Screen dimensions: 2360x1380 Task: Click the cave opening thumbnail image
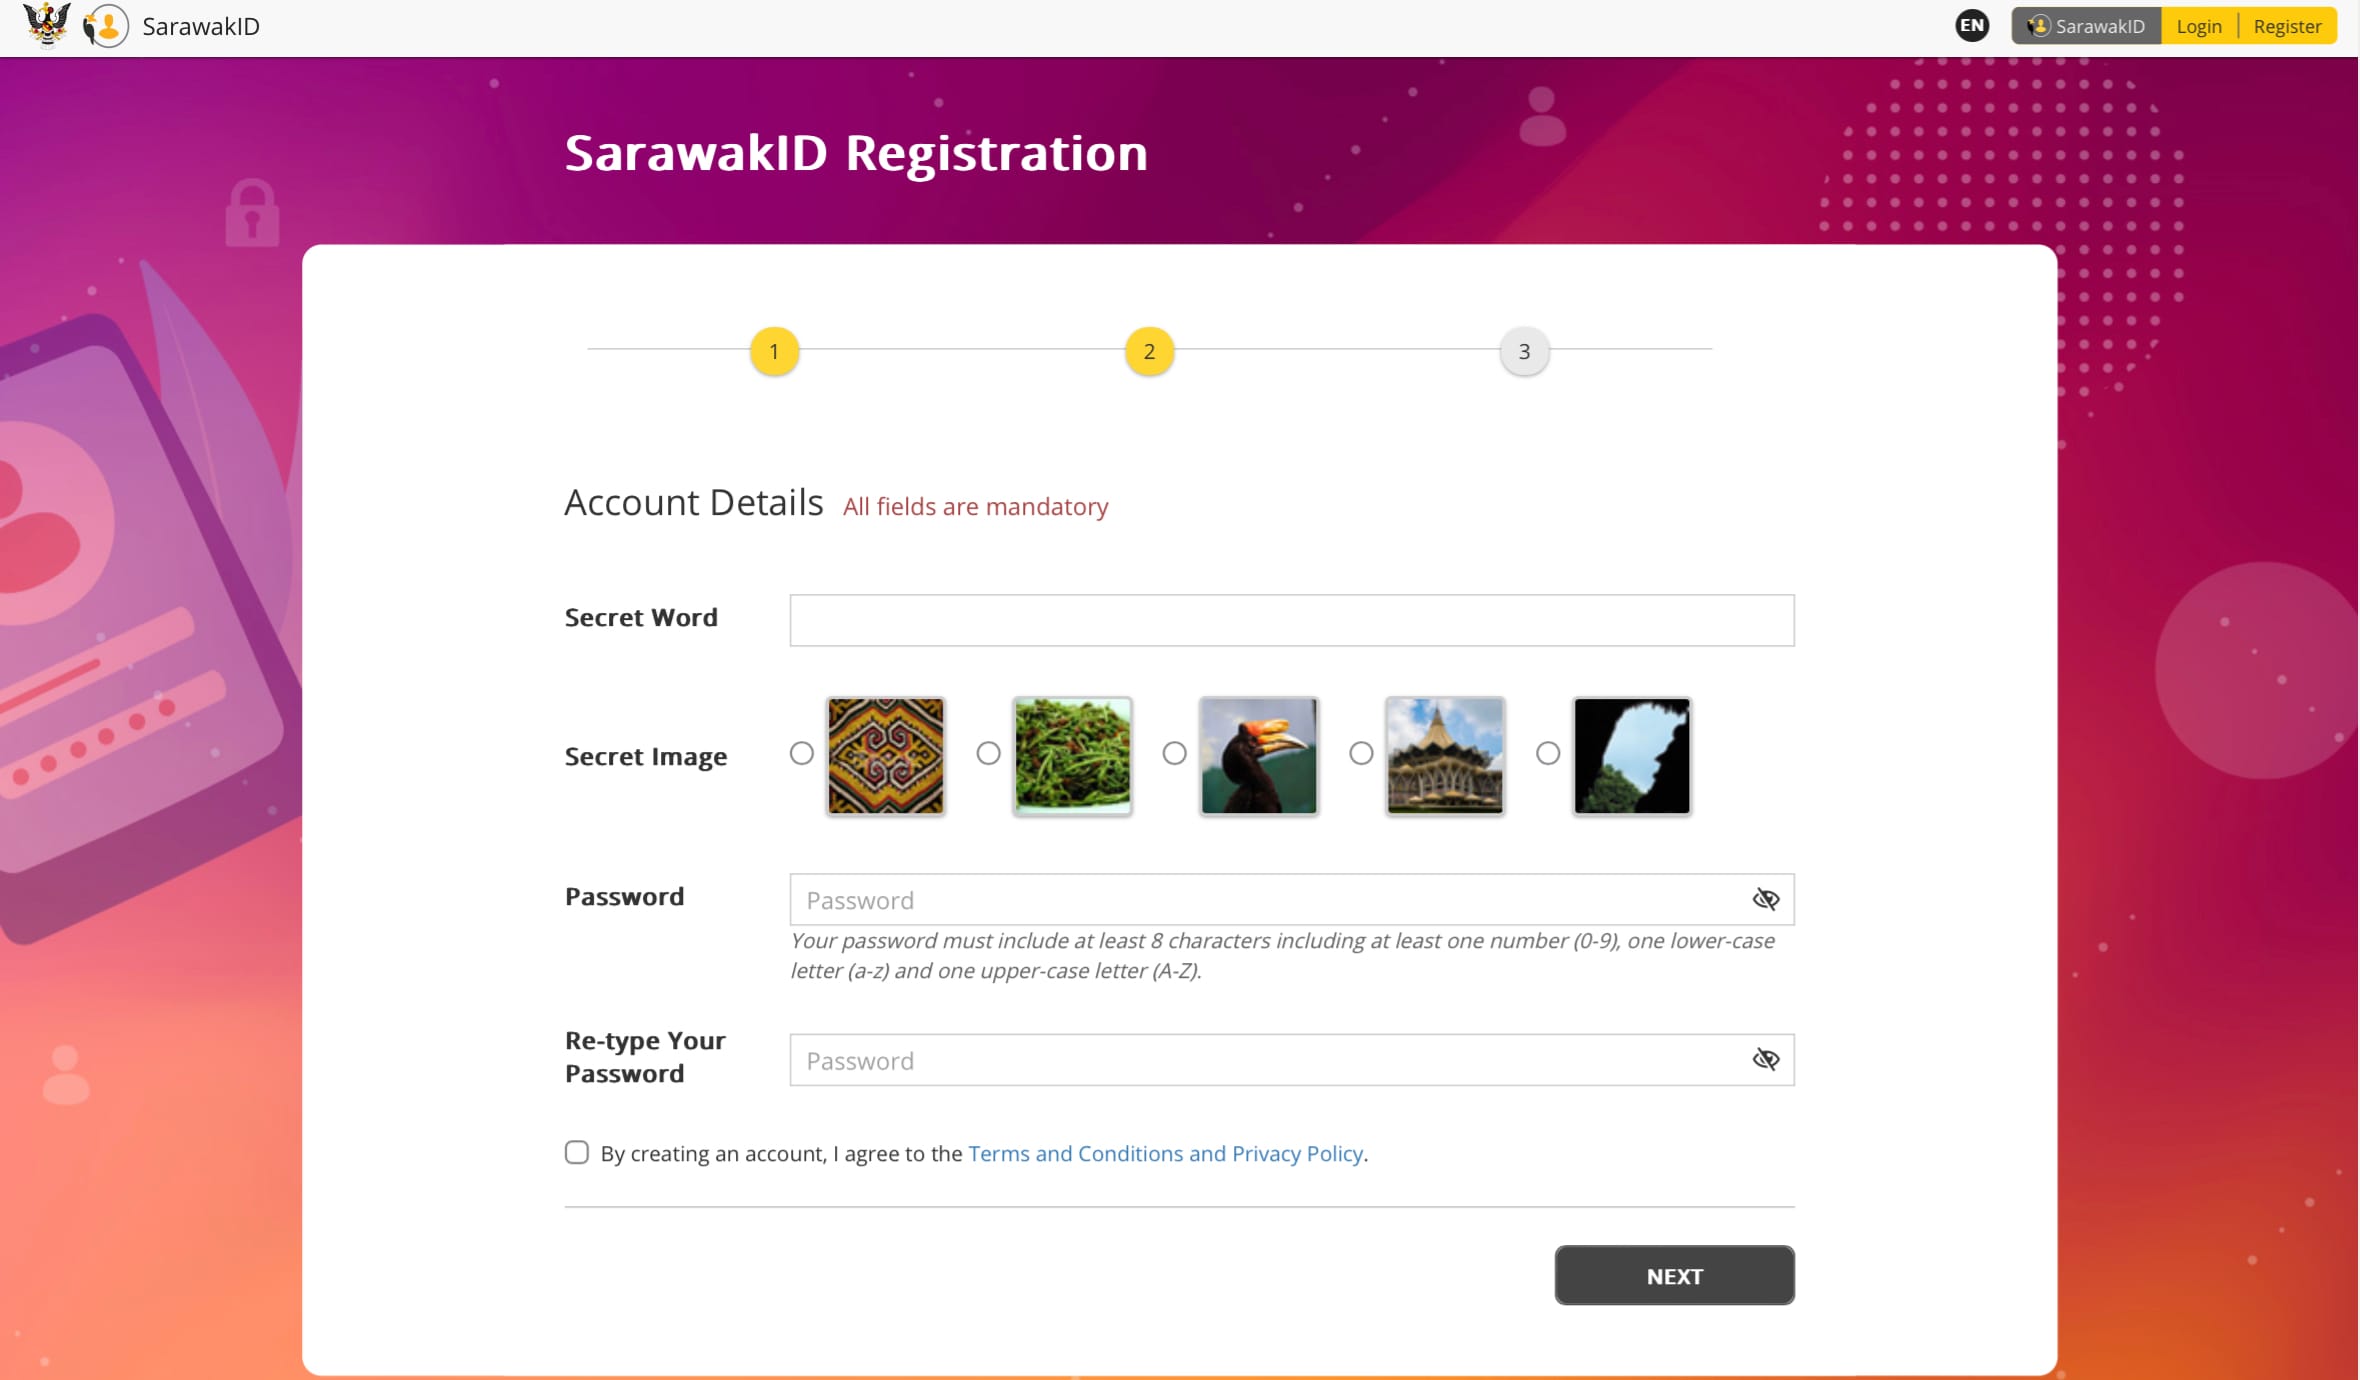click(1631, 755)
